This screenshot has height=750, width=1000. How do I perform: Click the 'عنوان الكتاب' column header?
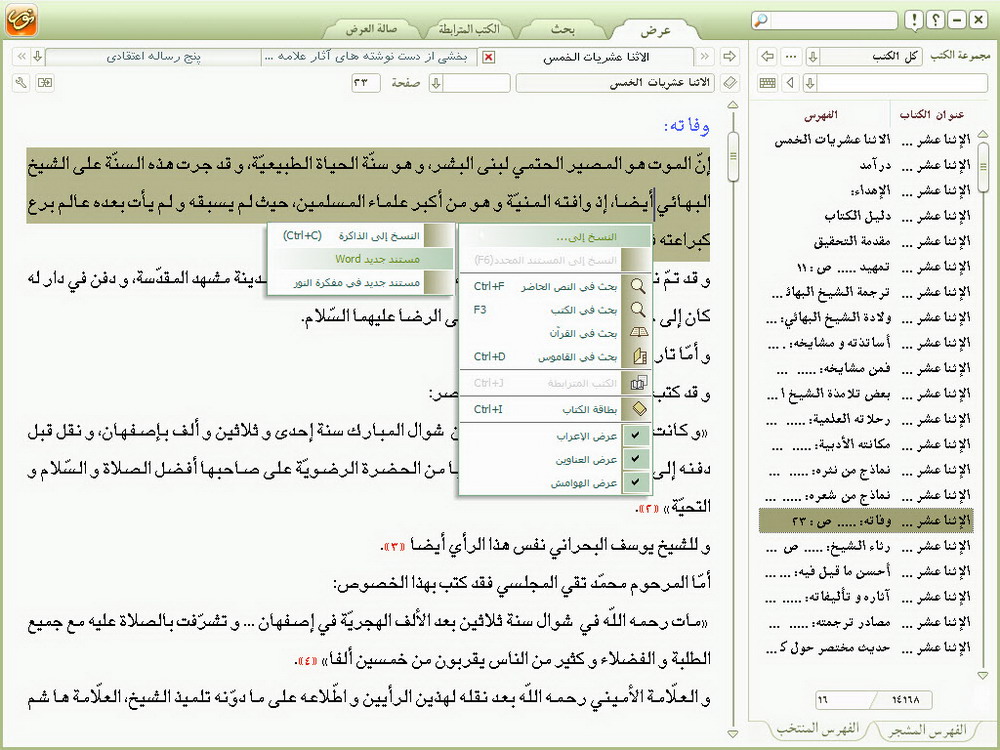click(931, 115)
